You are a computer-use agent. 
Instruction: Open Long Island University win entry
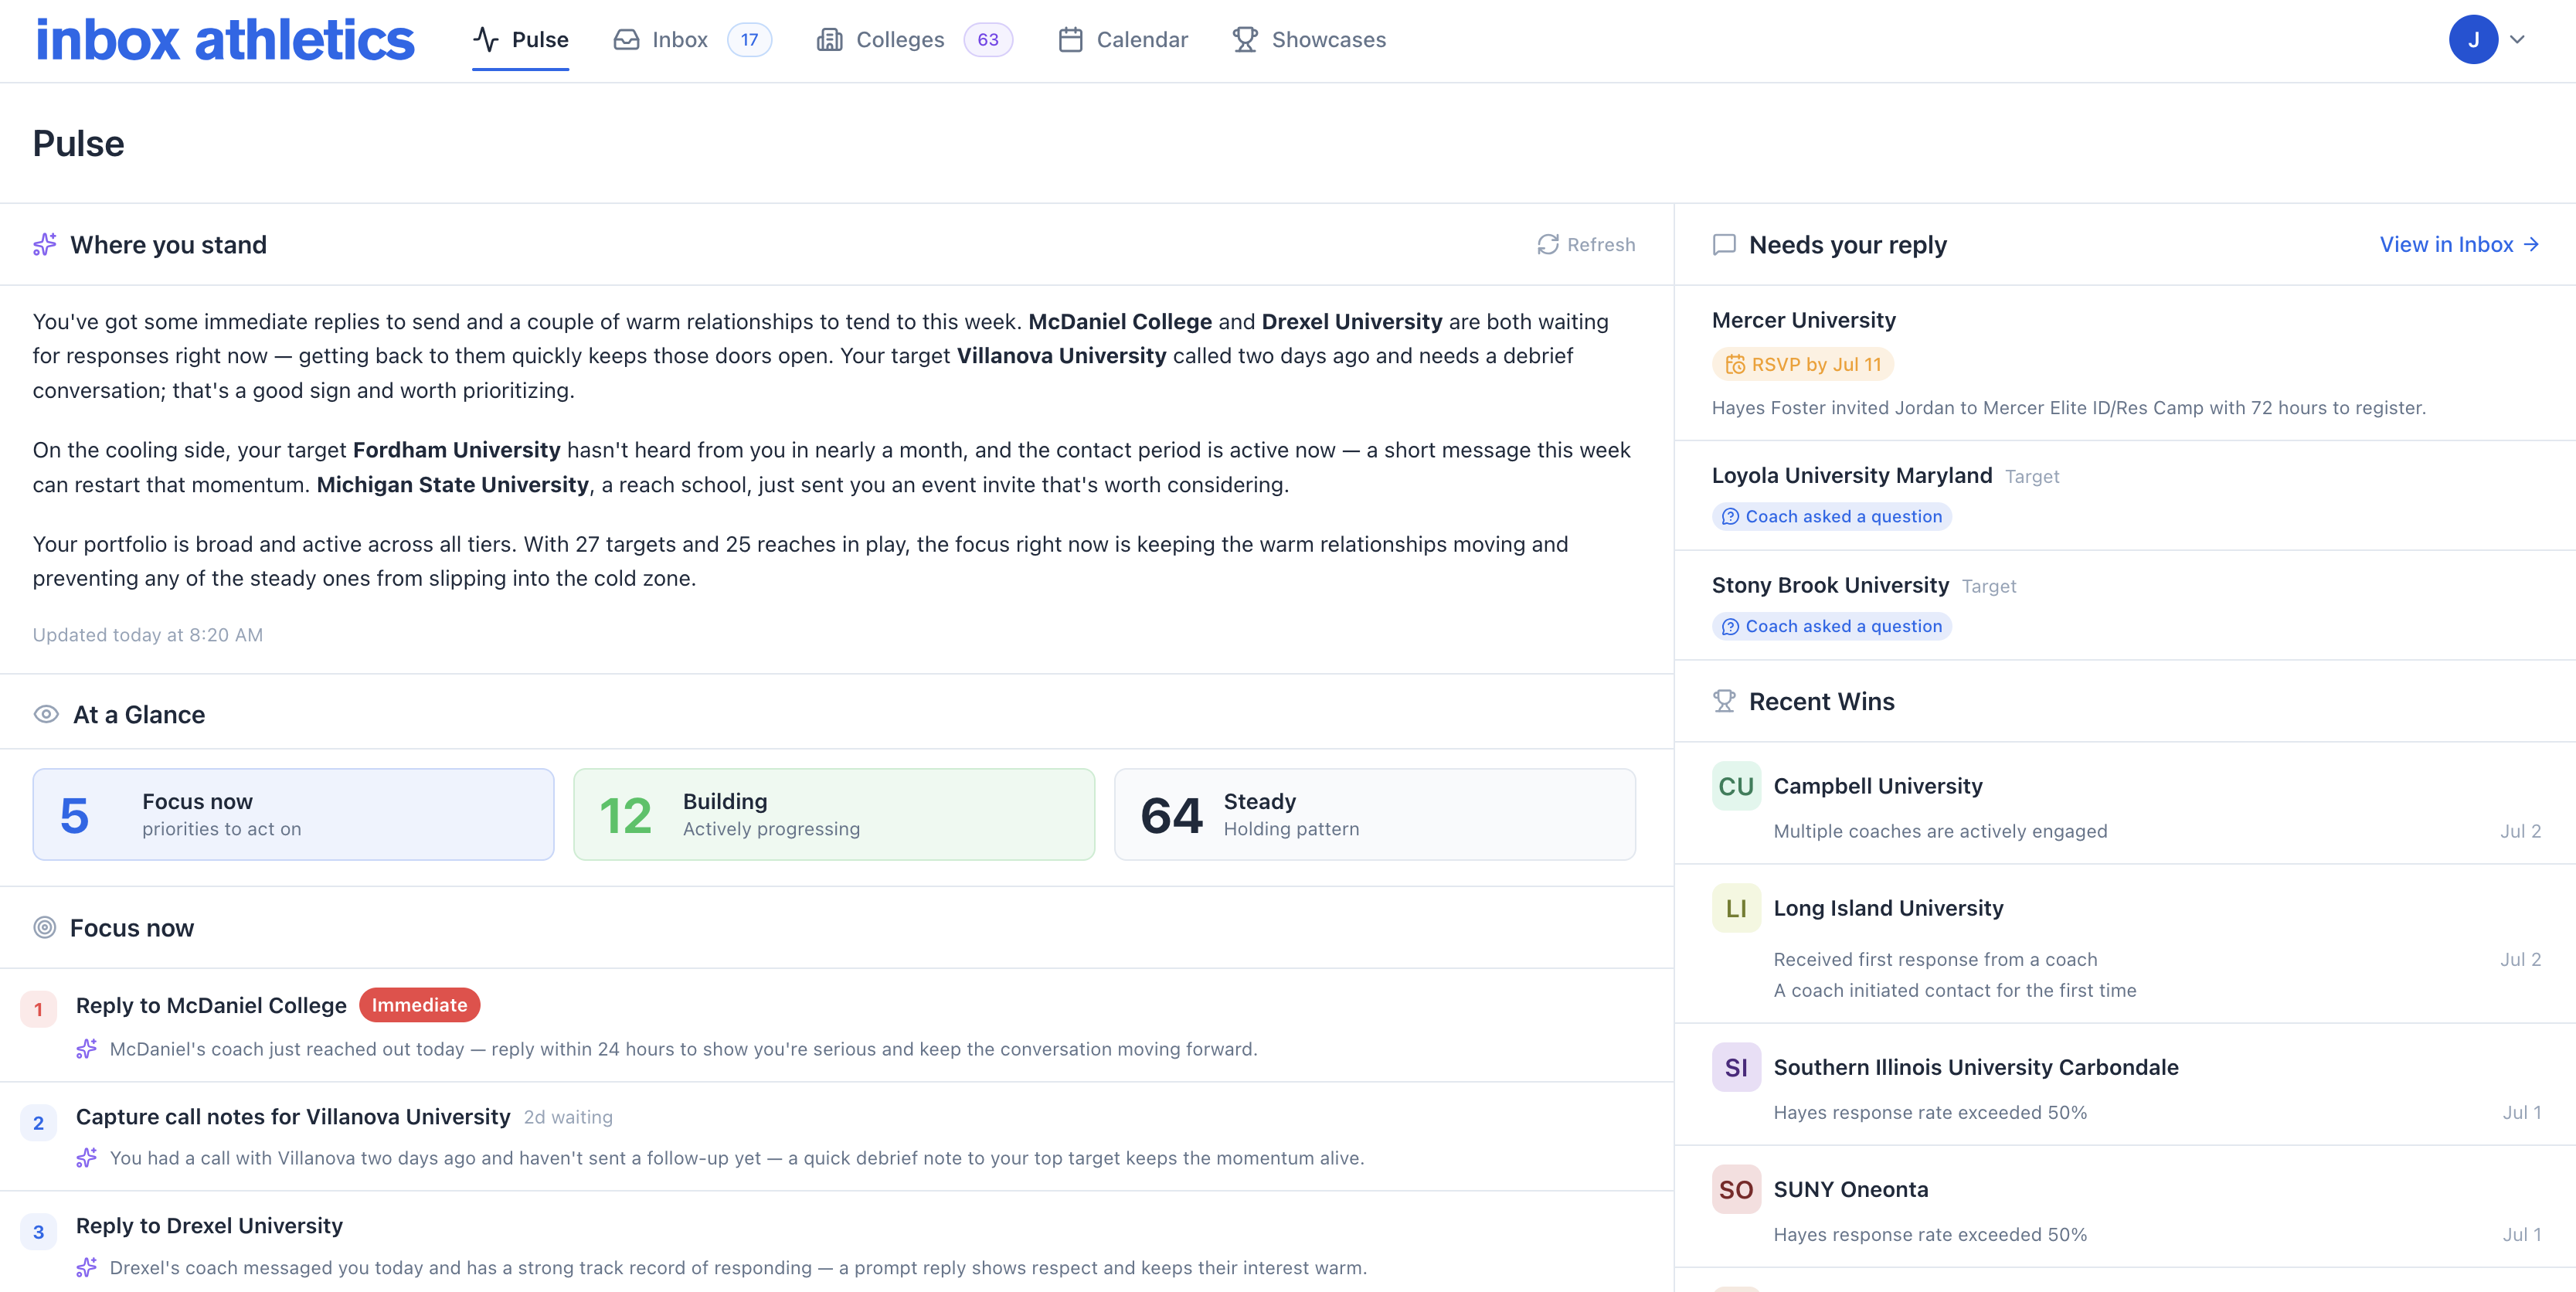[2125, 944]
